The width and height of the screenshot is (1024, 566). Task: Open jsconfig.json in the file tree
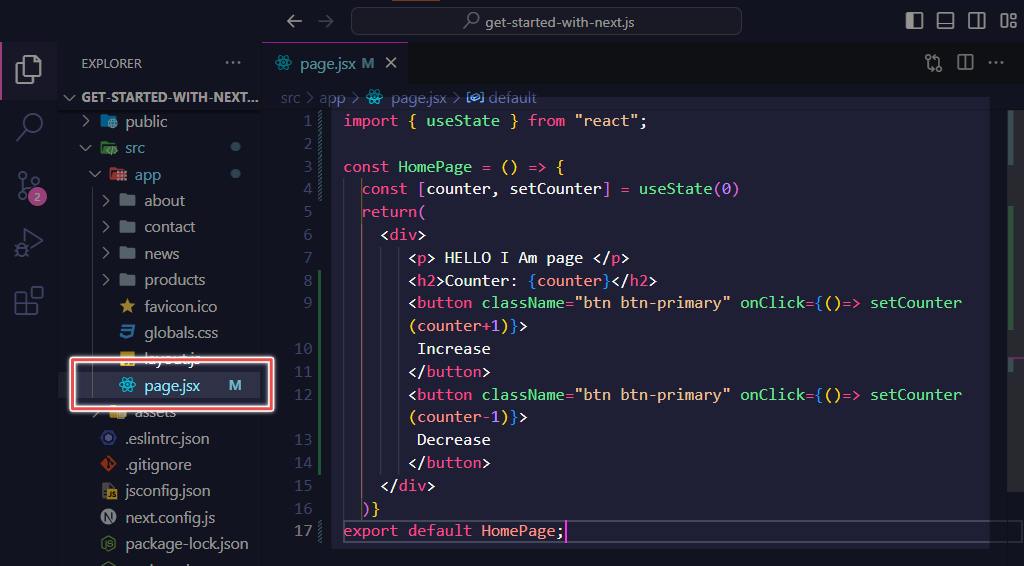tap(155, 491)
